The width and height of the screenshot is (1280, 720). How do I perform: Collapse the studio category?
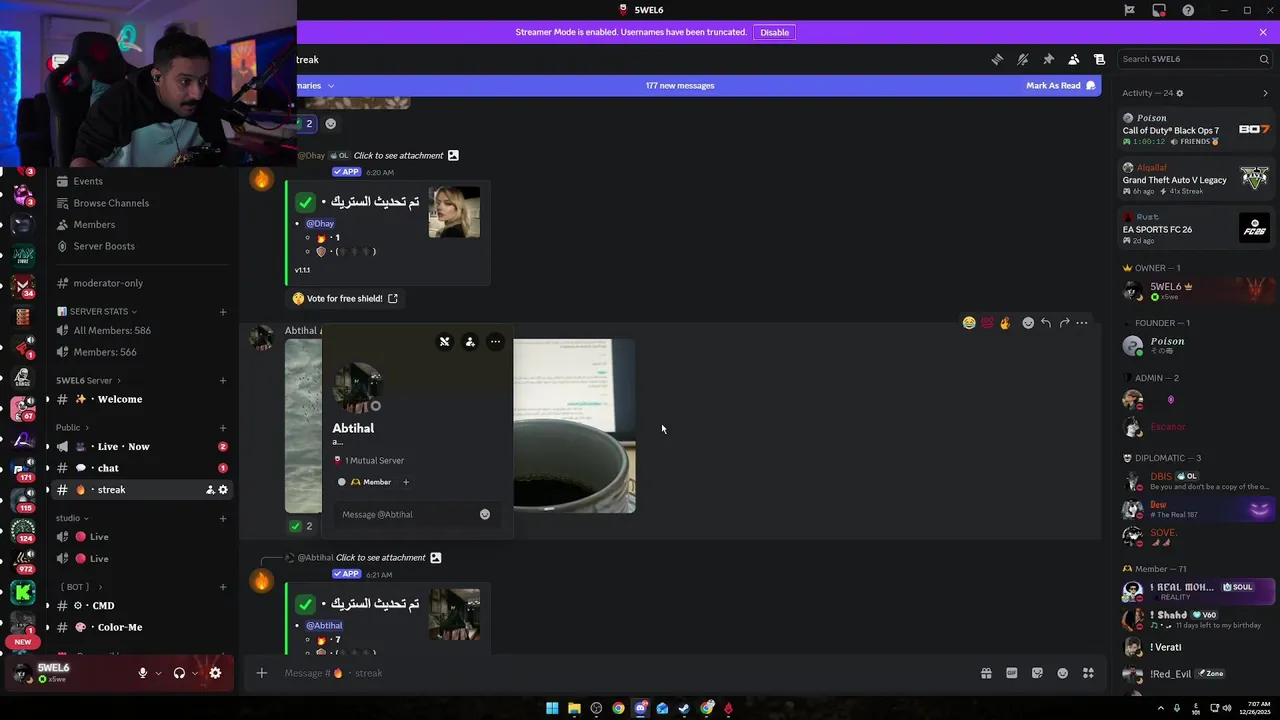pyautogui.click(x=72, y=518)
